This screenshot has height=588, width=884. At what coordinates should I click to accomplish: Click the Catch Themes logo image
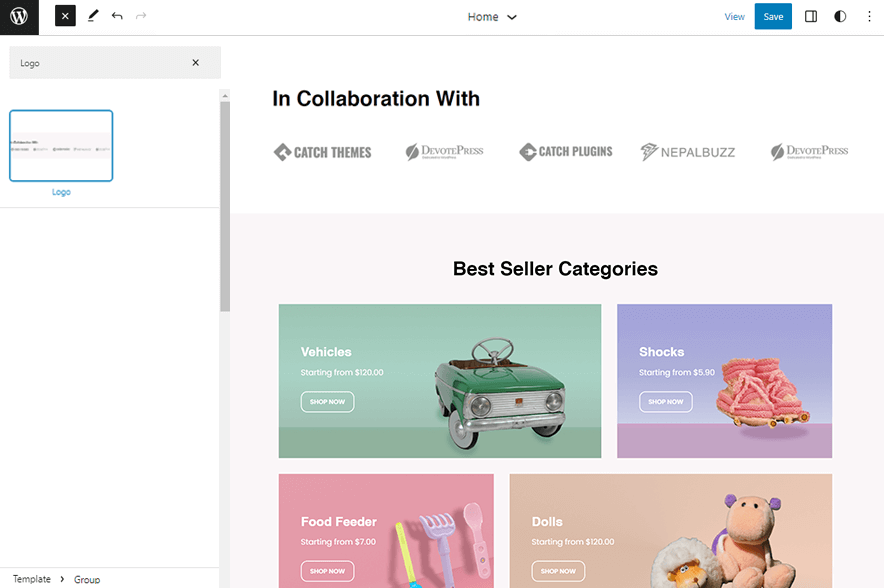(322, 152)
